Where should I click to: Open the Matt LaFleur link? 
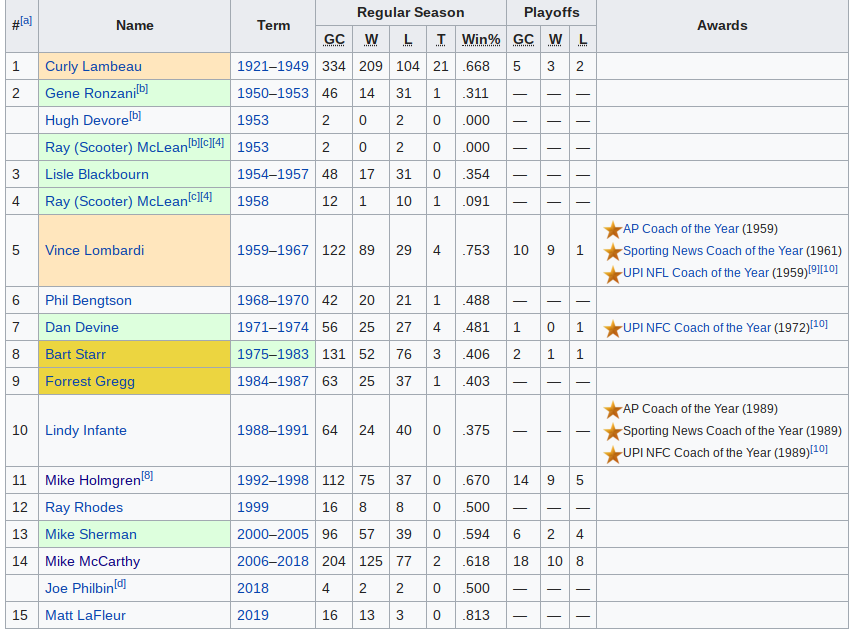pyautogui.click(x=86, y=616)
